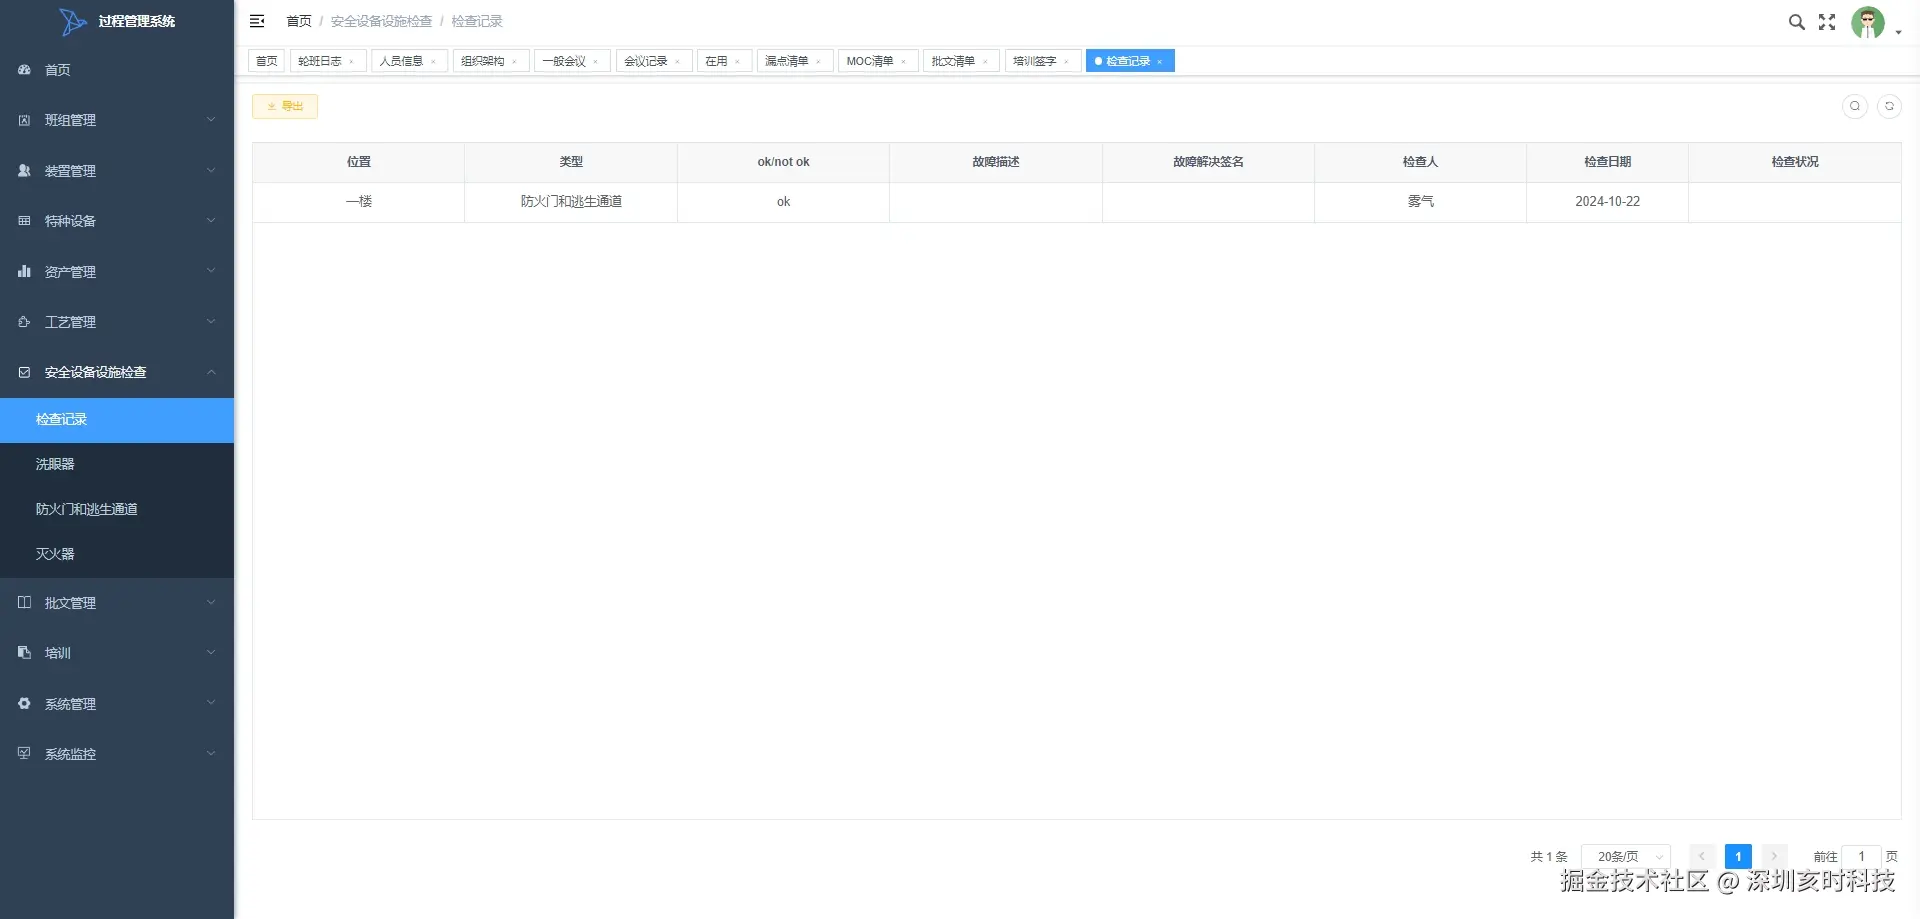
Task: Click the book icon beside 批文管理
Action: pyautogui.click(x=24, y=603)
